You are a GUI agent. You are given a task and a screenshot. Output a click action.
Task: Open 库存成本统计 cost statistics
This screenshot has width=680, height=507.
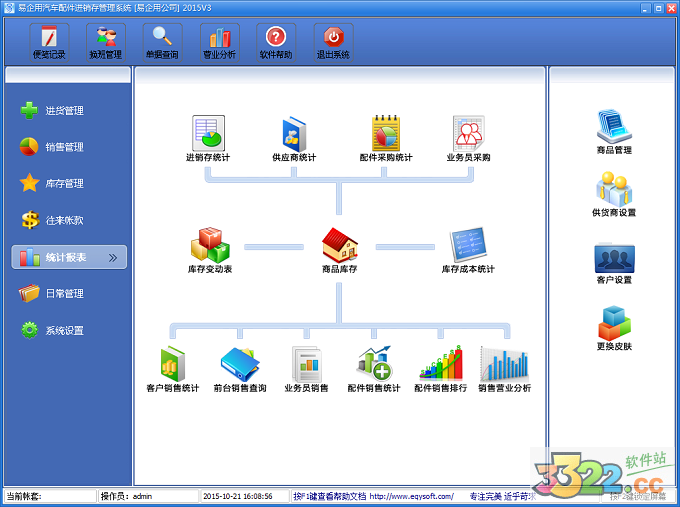pyautogui.click(x=468, y=250)
